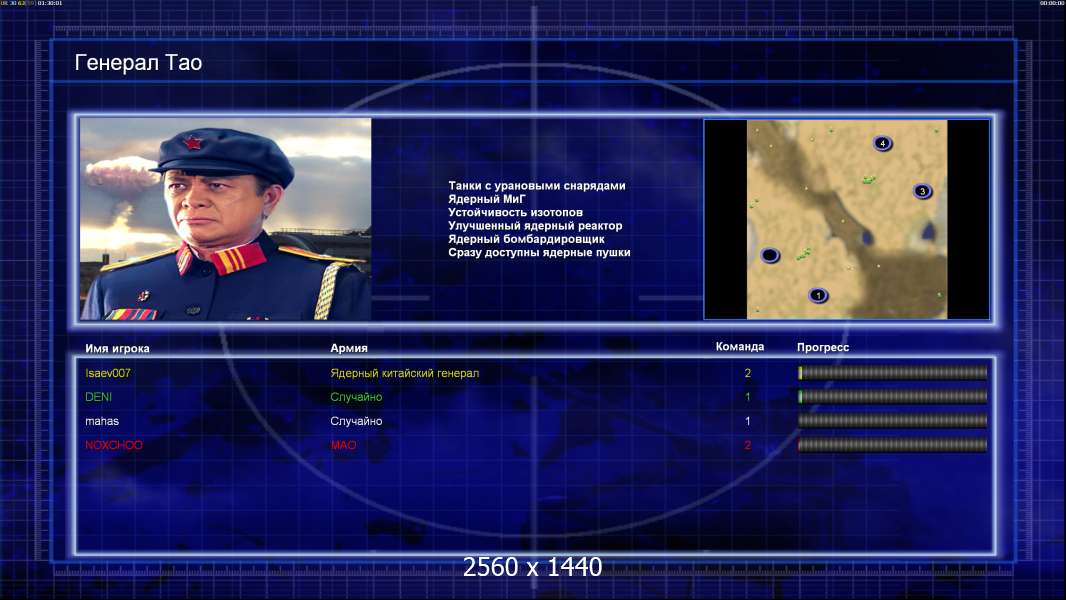Click the Isaev007 loading progress bar
1066x600 pixels.
coord(893,372)
